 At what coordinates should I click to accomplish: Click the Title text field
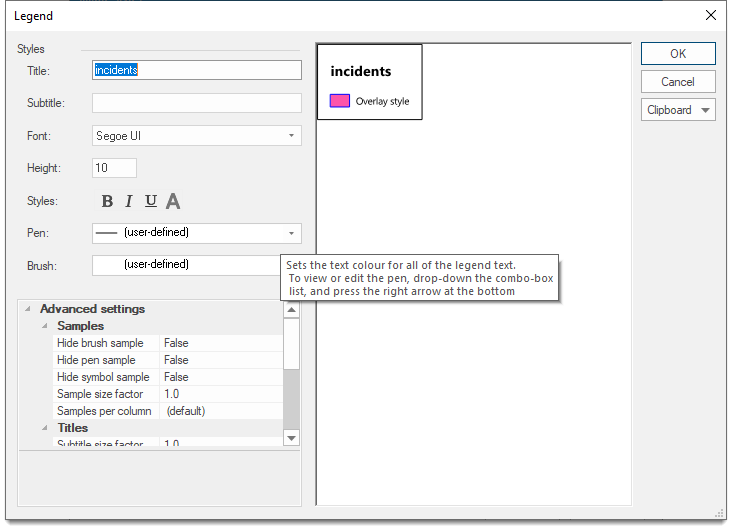197,70
